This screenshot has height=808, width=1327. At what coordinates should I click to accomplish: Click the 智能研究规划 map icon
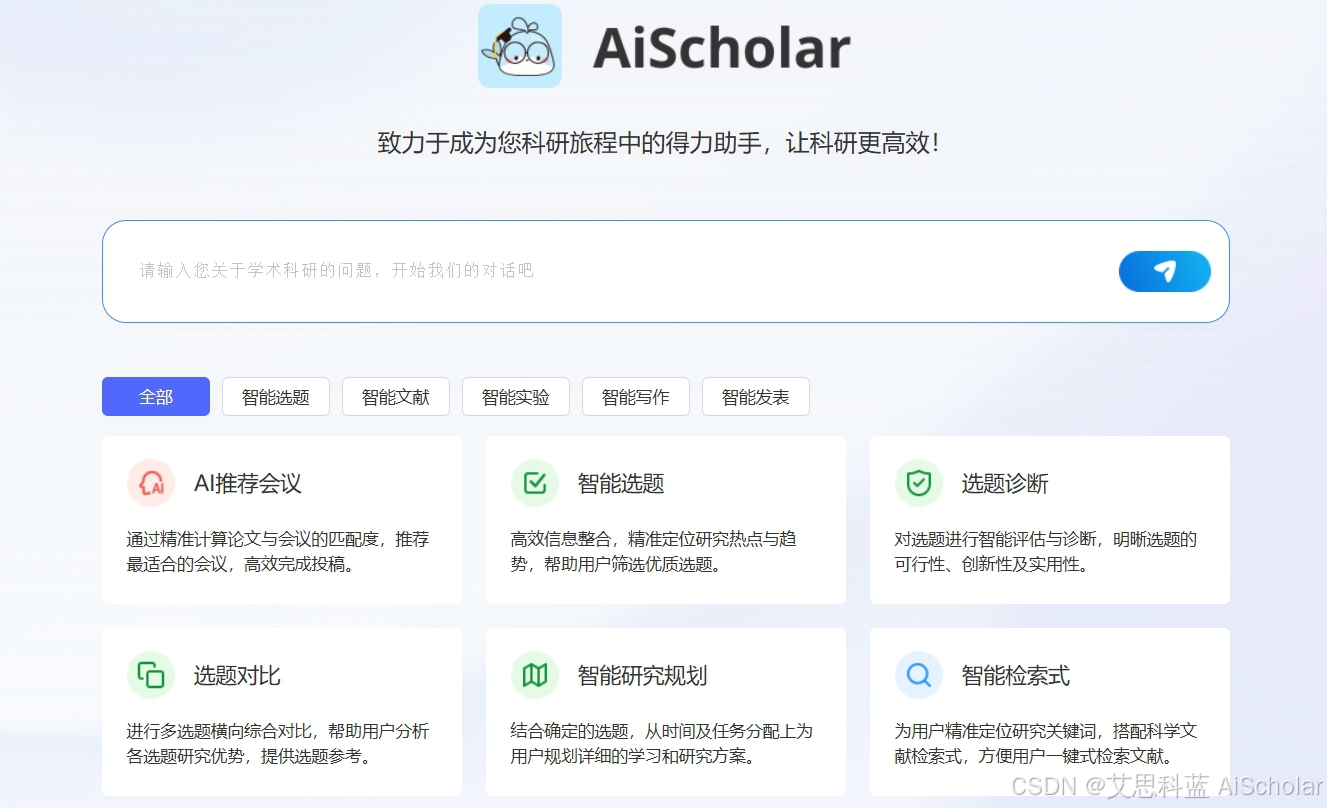pos(535,675)
